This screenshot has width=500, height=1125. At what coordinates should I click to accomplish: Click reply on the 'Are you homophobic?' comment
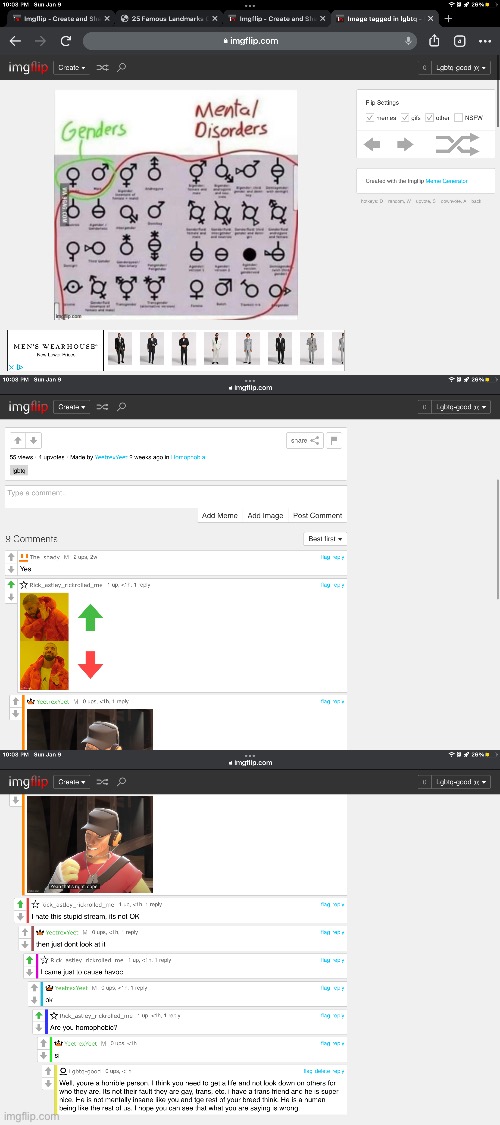coord(339,1016)
